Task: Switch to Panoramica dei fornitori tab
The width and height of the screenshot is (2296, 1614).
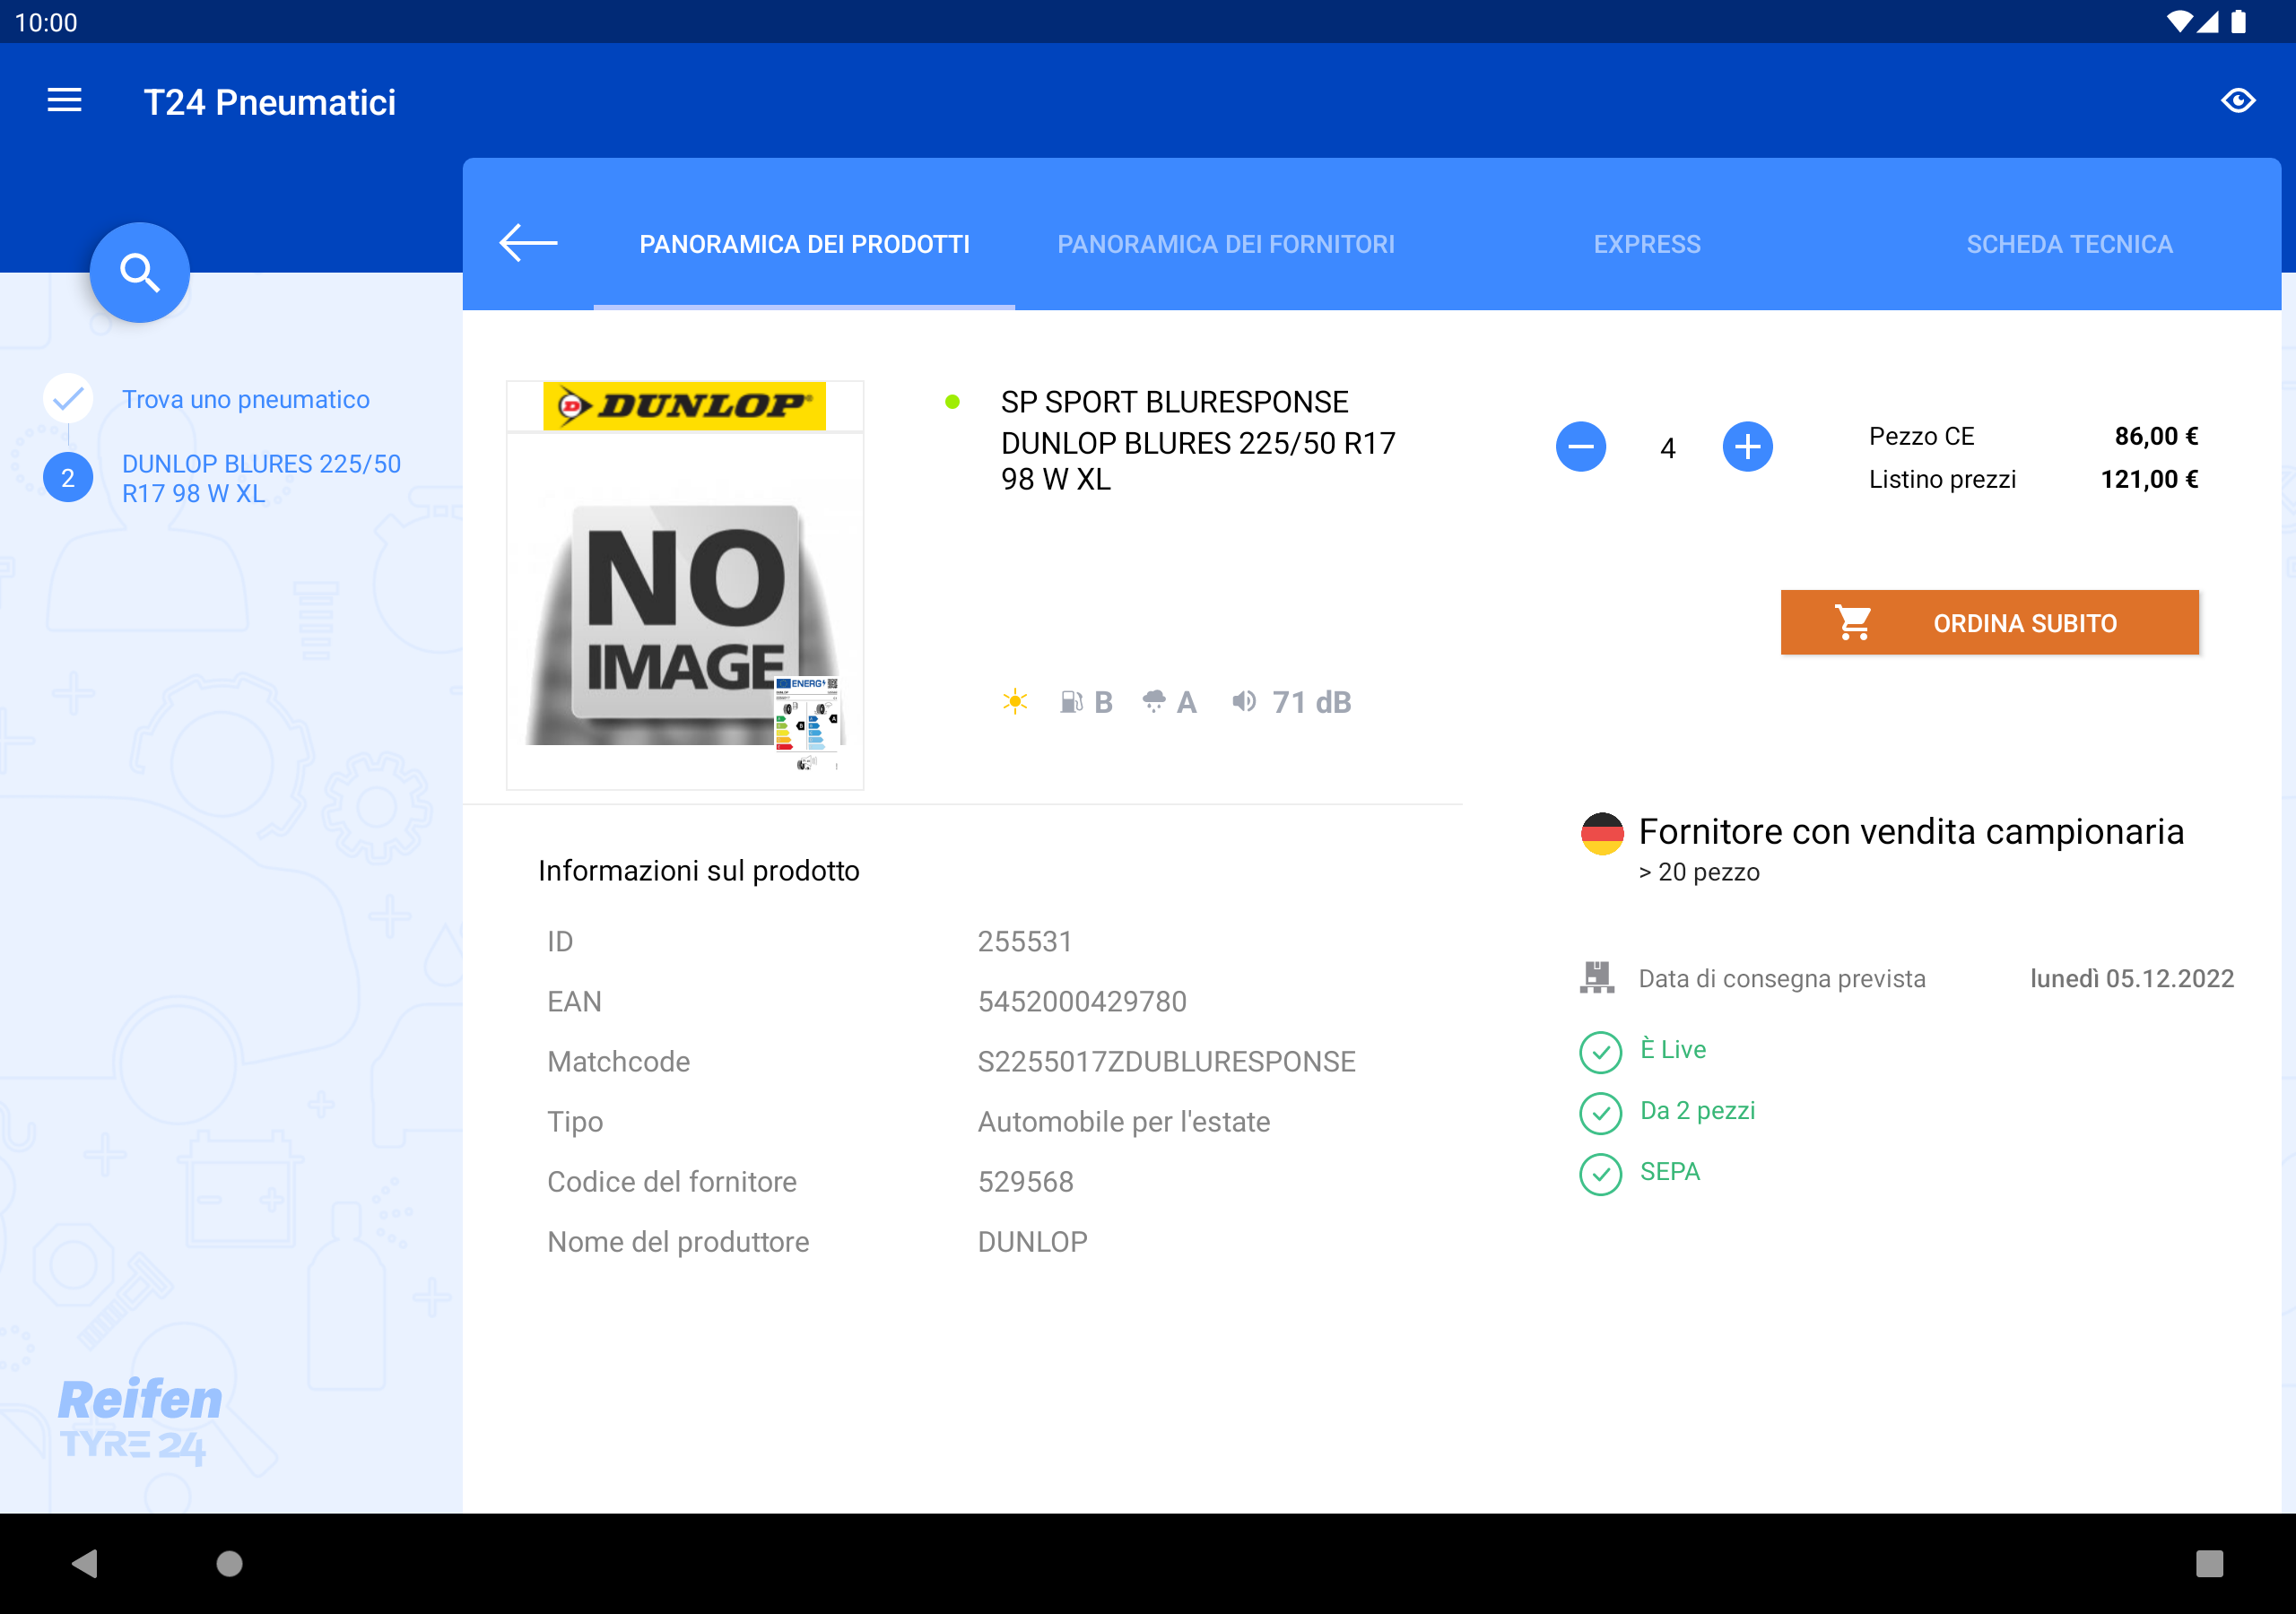Action: 1225,244
